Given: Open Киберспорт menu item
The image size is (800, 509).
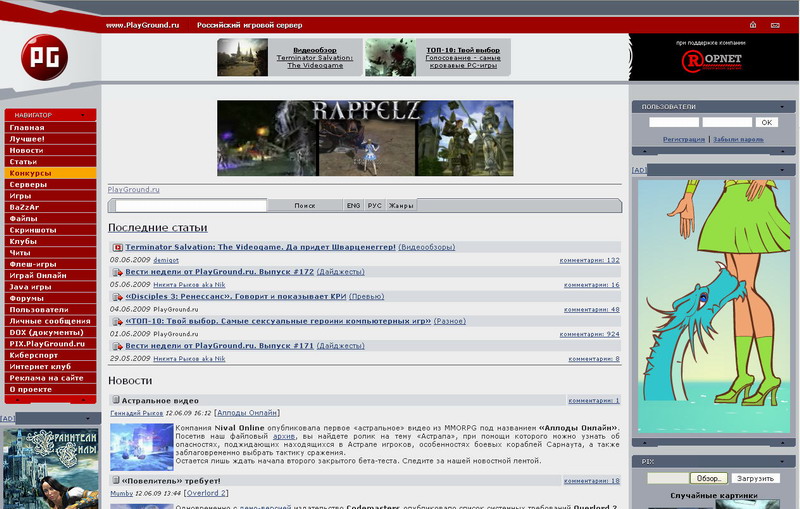Looking at the screenshot, I should click(51, 355).
